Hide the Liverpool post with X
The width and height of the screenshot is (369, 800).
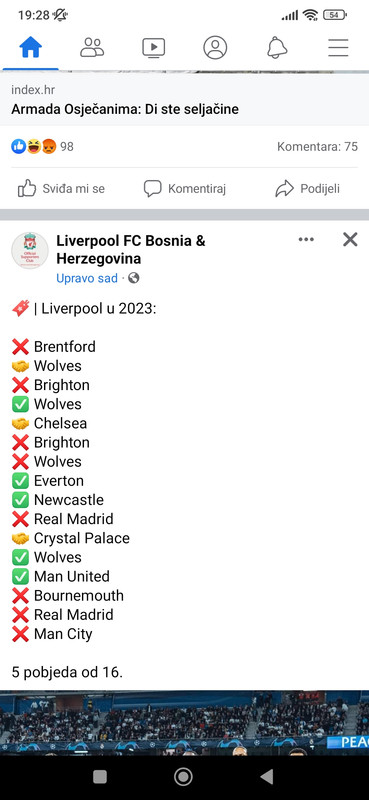pos(350,239)
